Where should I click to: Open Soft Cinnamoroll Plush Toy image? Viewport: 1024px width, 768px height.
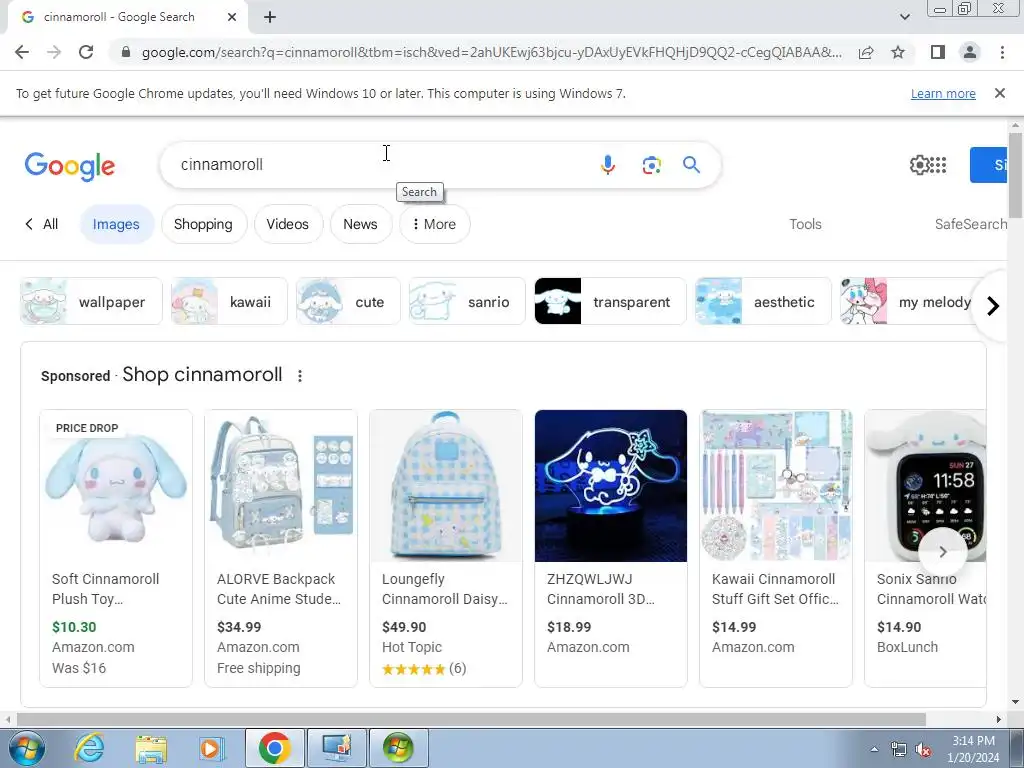coord(116,486)
